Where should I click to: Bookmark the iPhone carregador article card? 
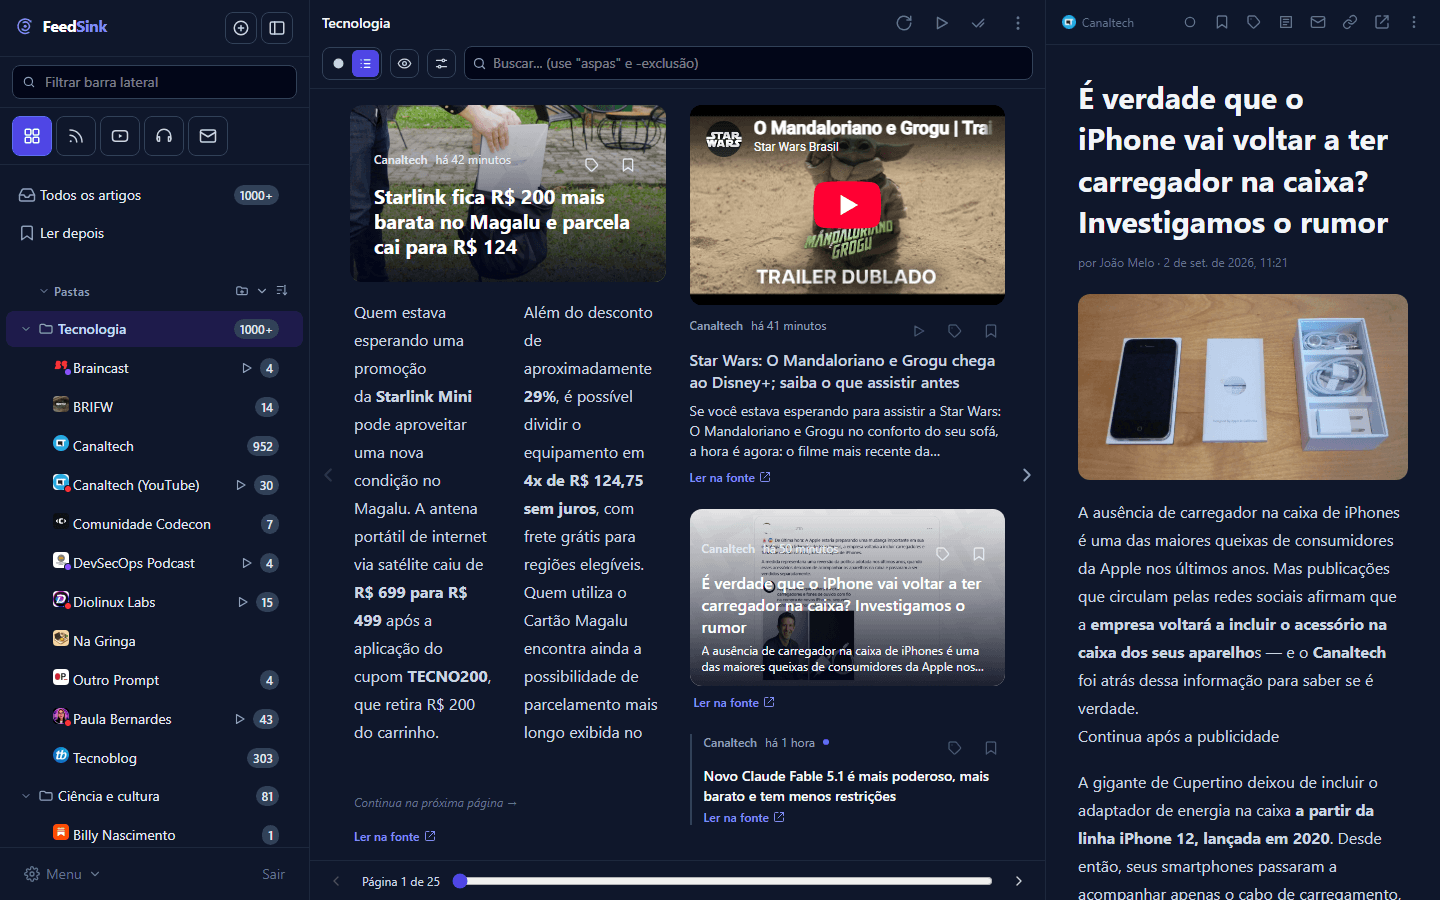tap(979, 554)
